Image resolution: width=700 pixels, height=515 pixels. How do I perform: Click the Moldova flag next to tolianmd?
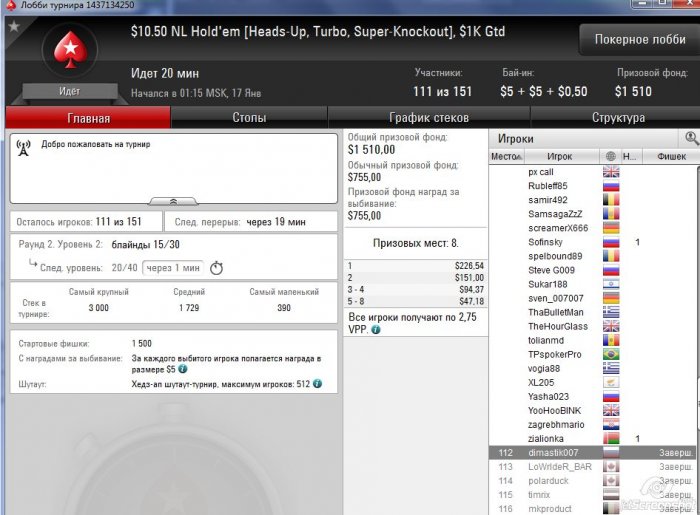(x=611, y=341)
